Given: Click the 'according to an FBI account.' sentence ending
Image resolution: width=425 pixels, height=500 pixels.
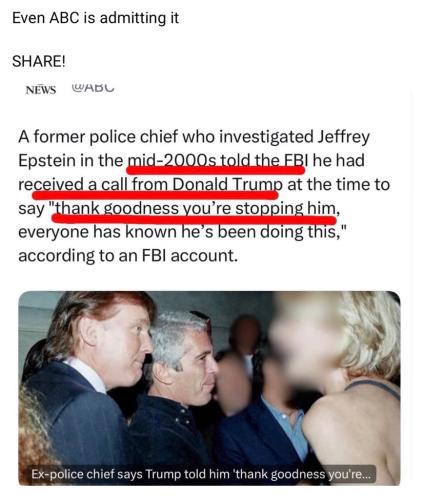Looking at the screenshot, I should tap(128, 256).
